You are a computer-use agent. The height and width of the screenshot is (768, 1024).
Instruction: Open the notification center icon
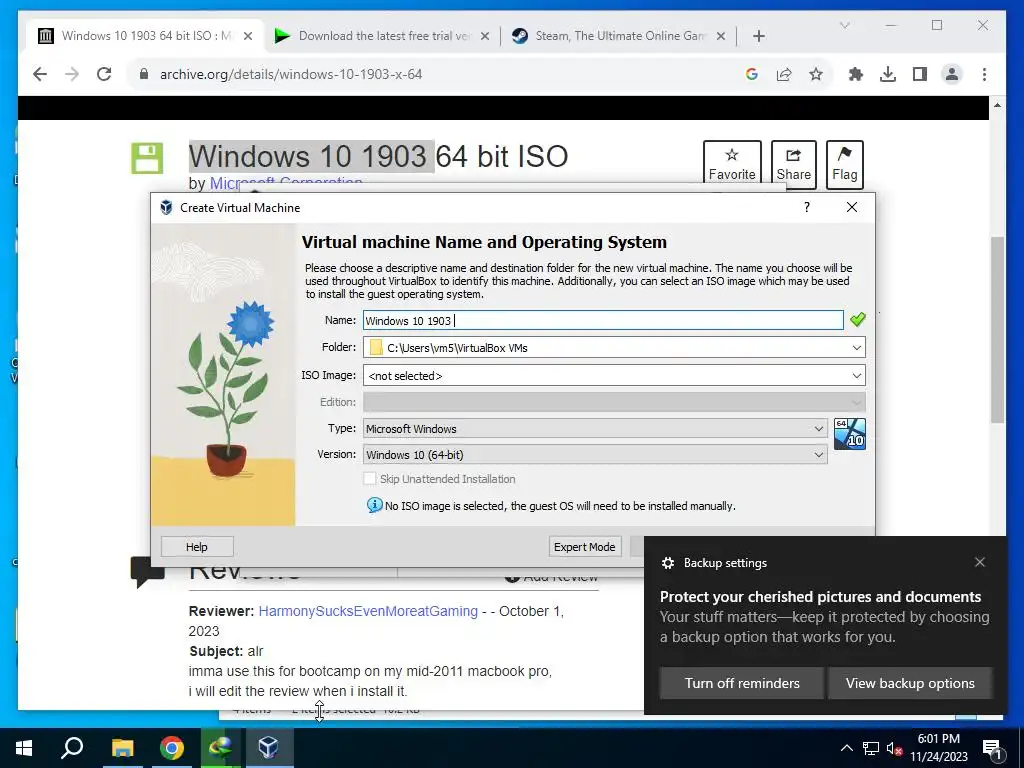pyautogui.click(x=993, y=749)
